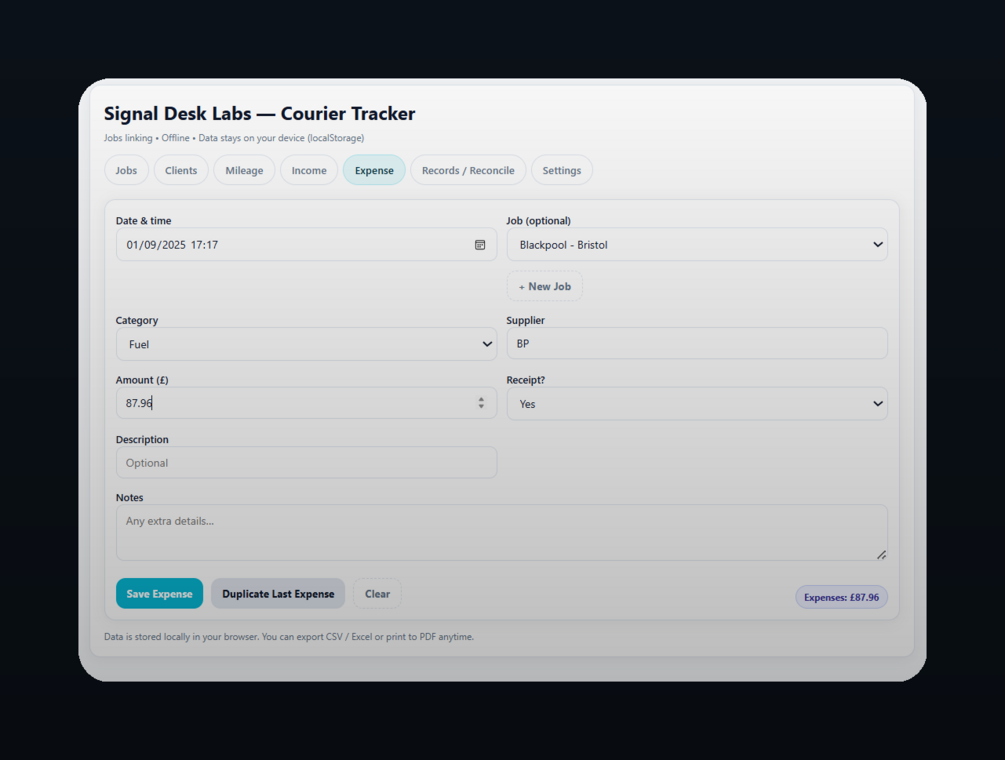Click into the Description input field
This screenshot has height=760, width=1005.
[306, 463]
